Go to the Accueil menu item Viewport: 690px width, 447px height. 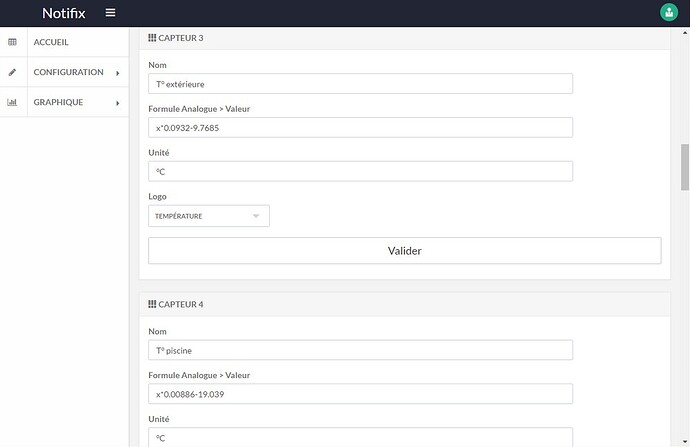pyautogui.click(x=51, y=42)
